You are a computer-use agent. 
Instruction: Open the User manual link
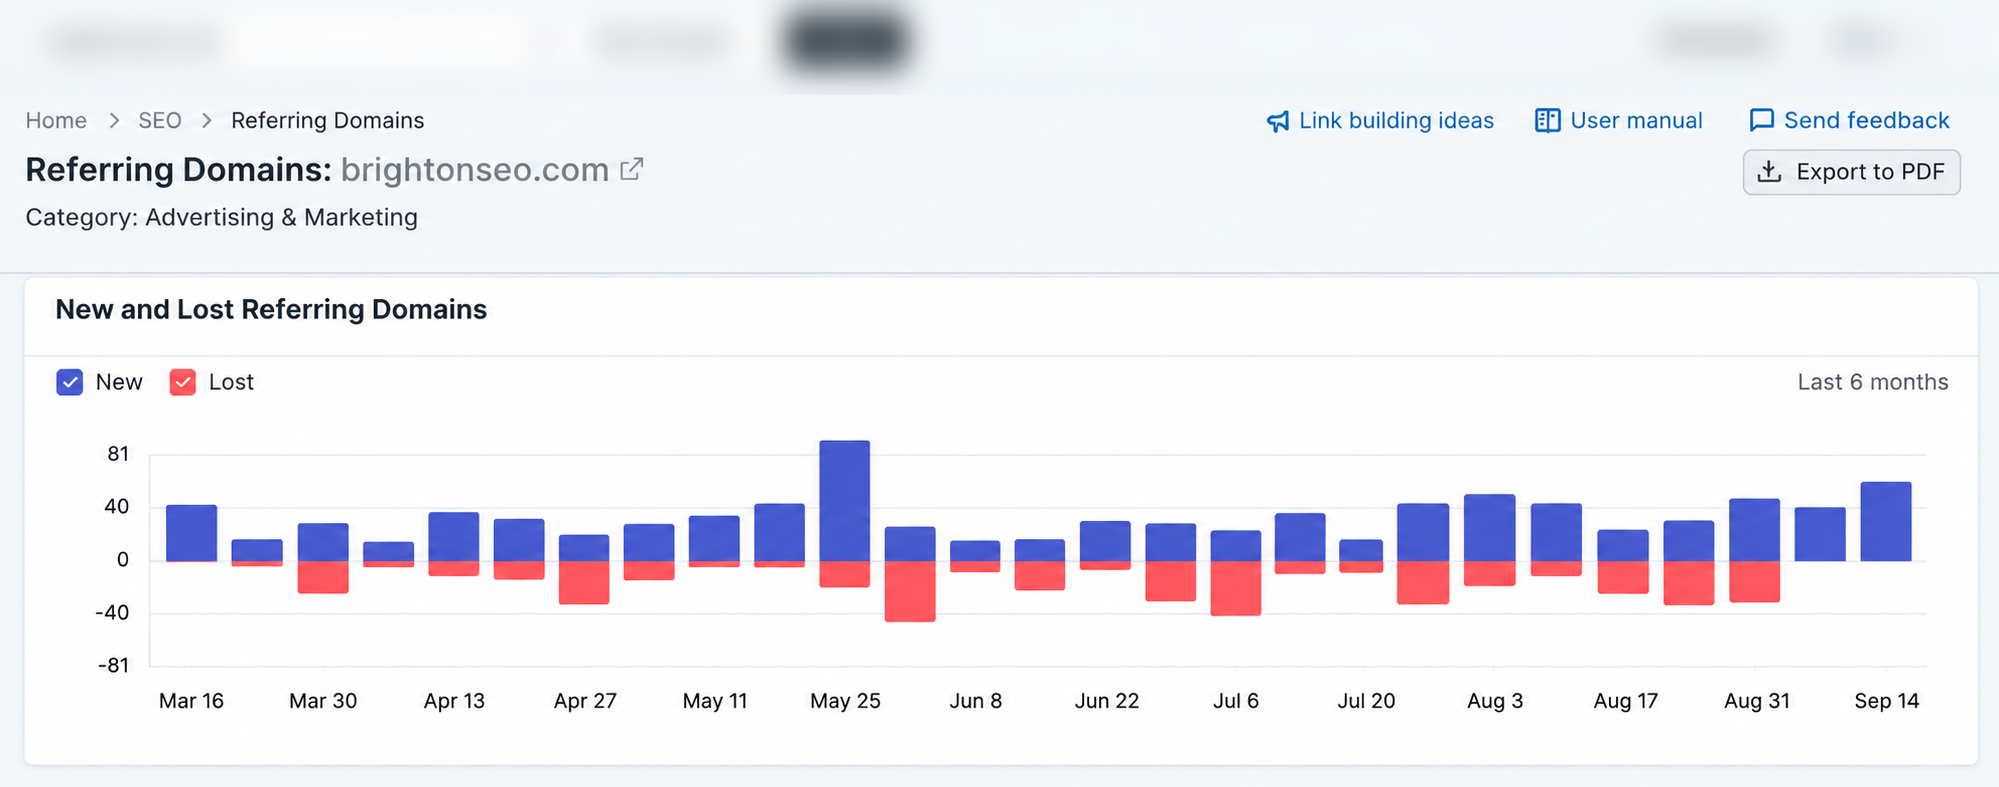1636,121
